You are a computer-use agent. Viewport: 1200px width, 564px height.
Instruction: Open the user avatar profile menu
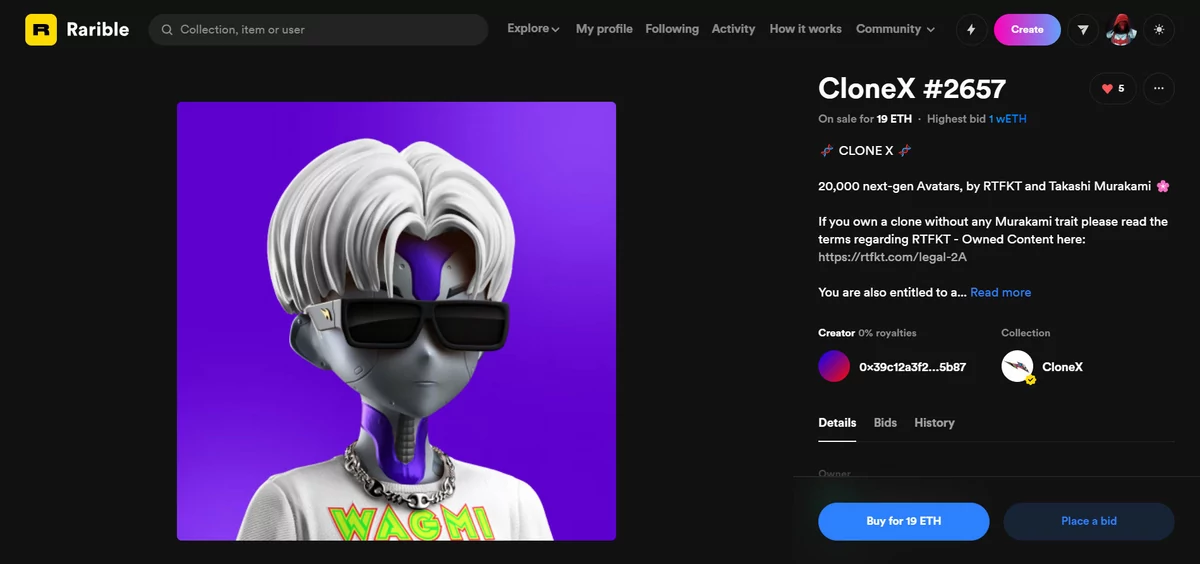click(1121, 30)
